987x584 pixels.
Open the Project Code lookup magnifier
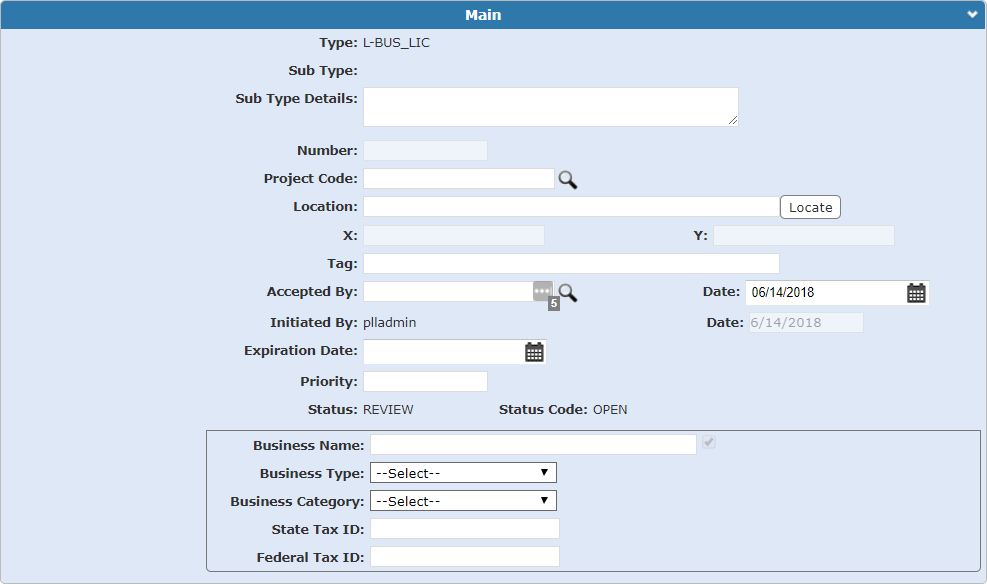click(569, 178)
